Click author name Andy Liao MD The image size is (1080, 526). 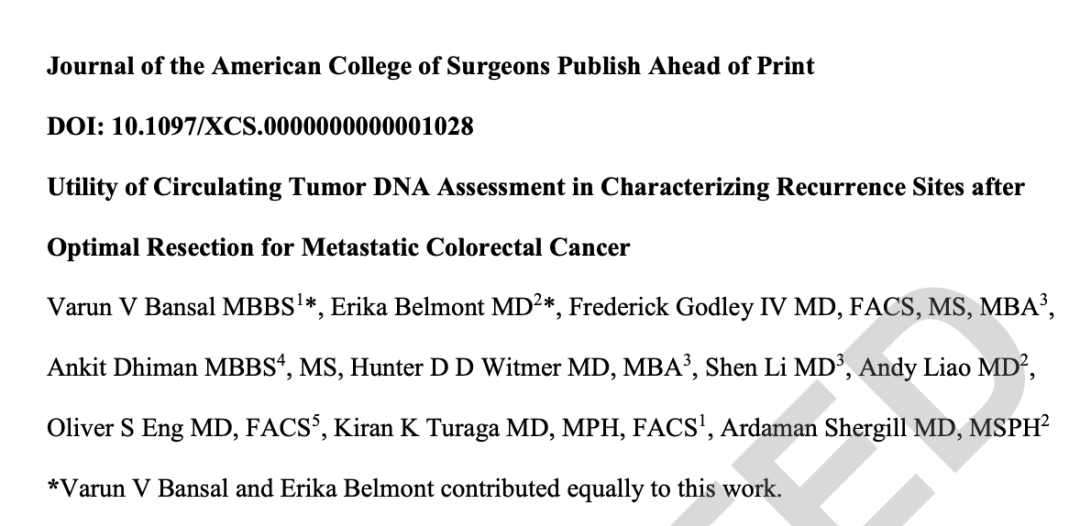click(x=939, y=368)
